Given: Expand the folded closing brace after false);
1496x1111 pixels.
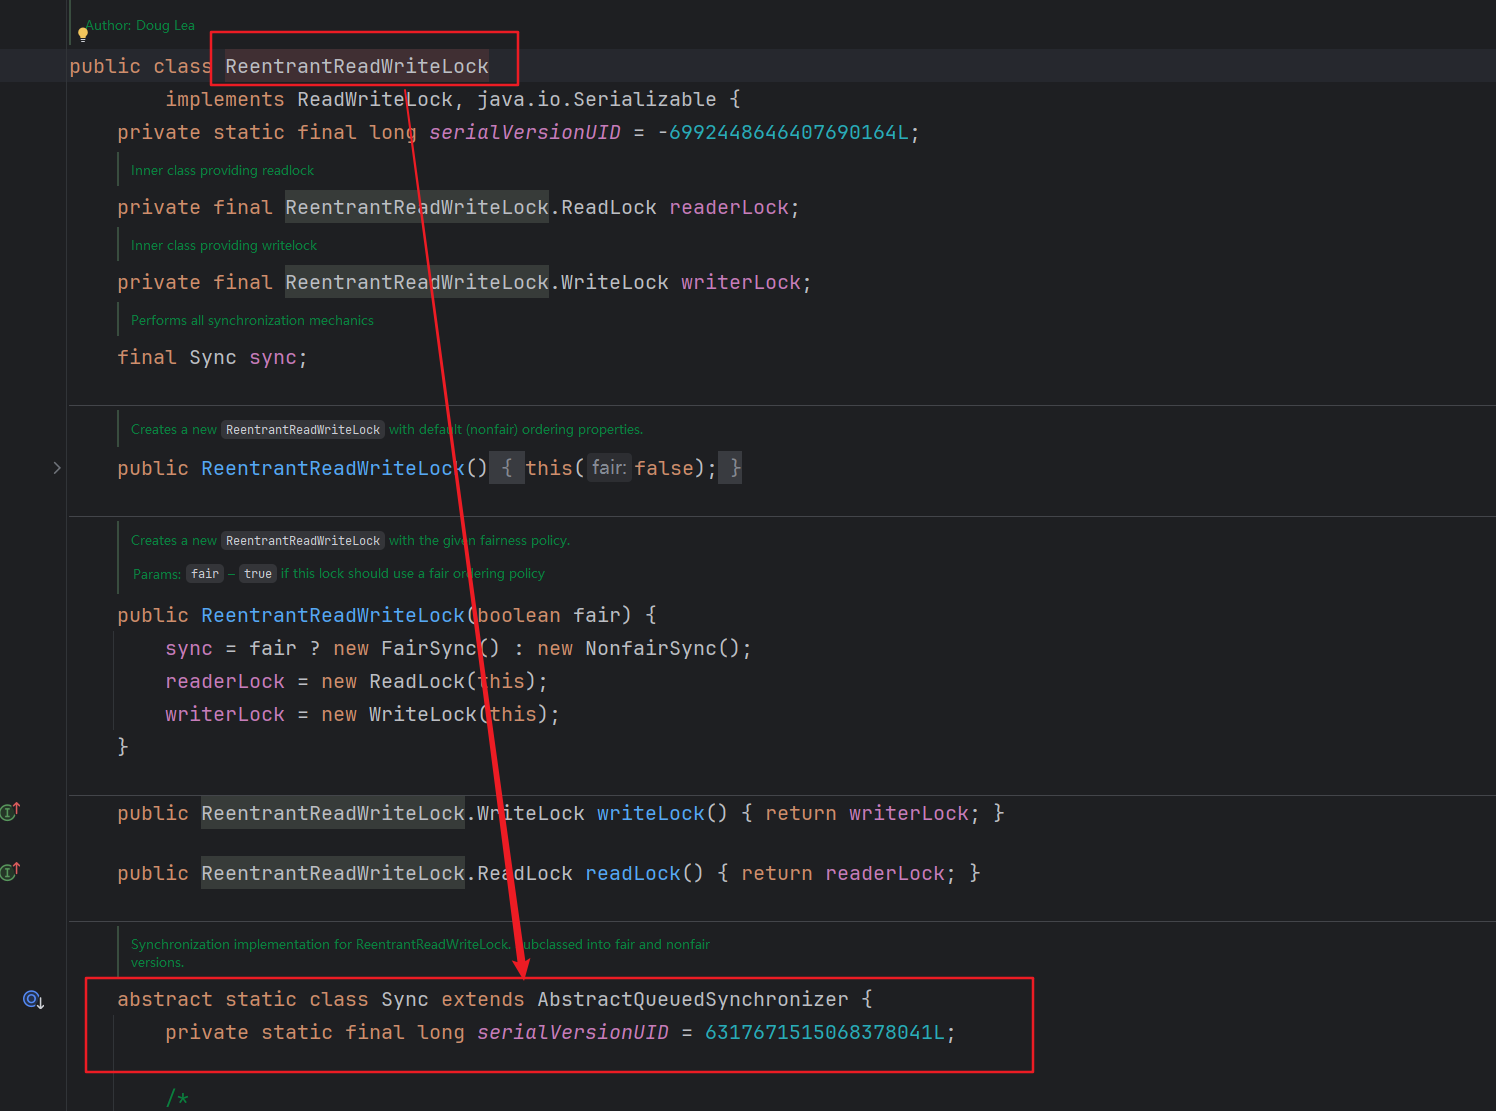Looking at the screenshot, I should [735, 468].
